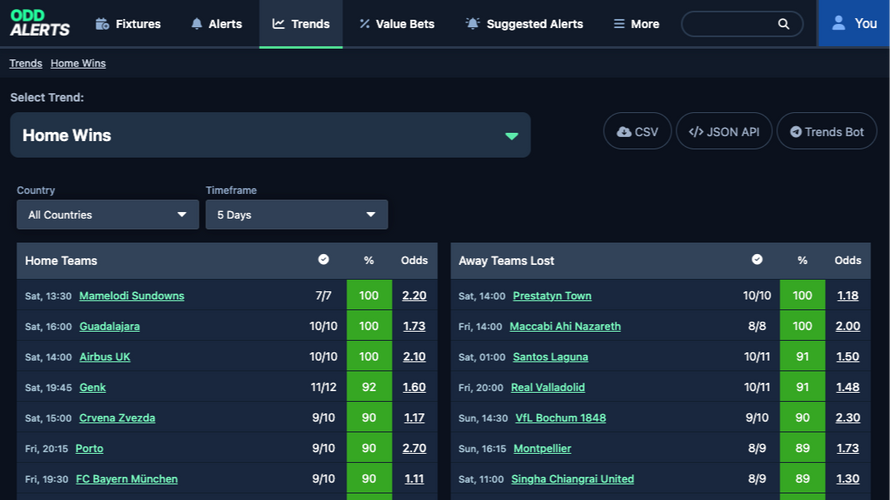Click Singha Chiangrai United odds 1.30

pyautogui.click(x=847, y=479)
